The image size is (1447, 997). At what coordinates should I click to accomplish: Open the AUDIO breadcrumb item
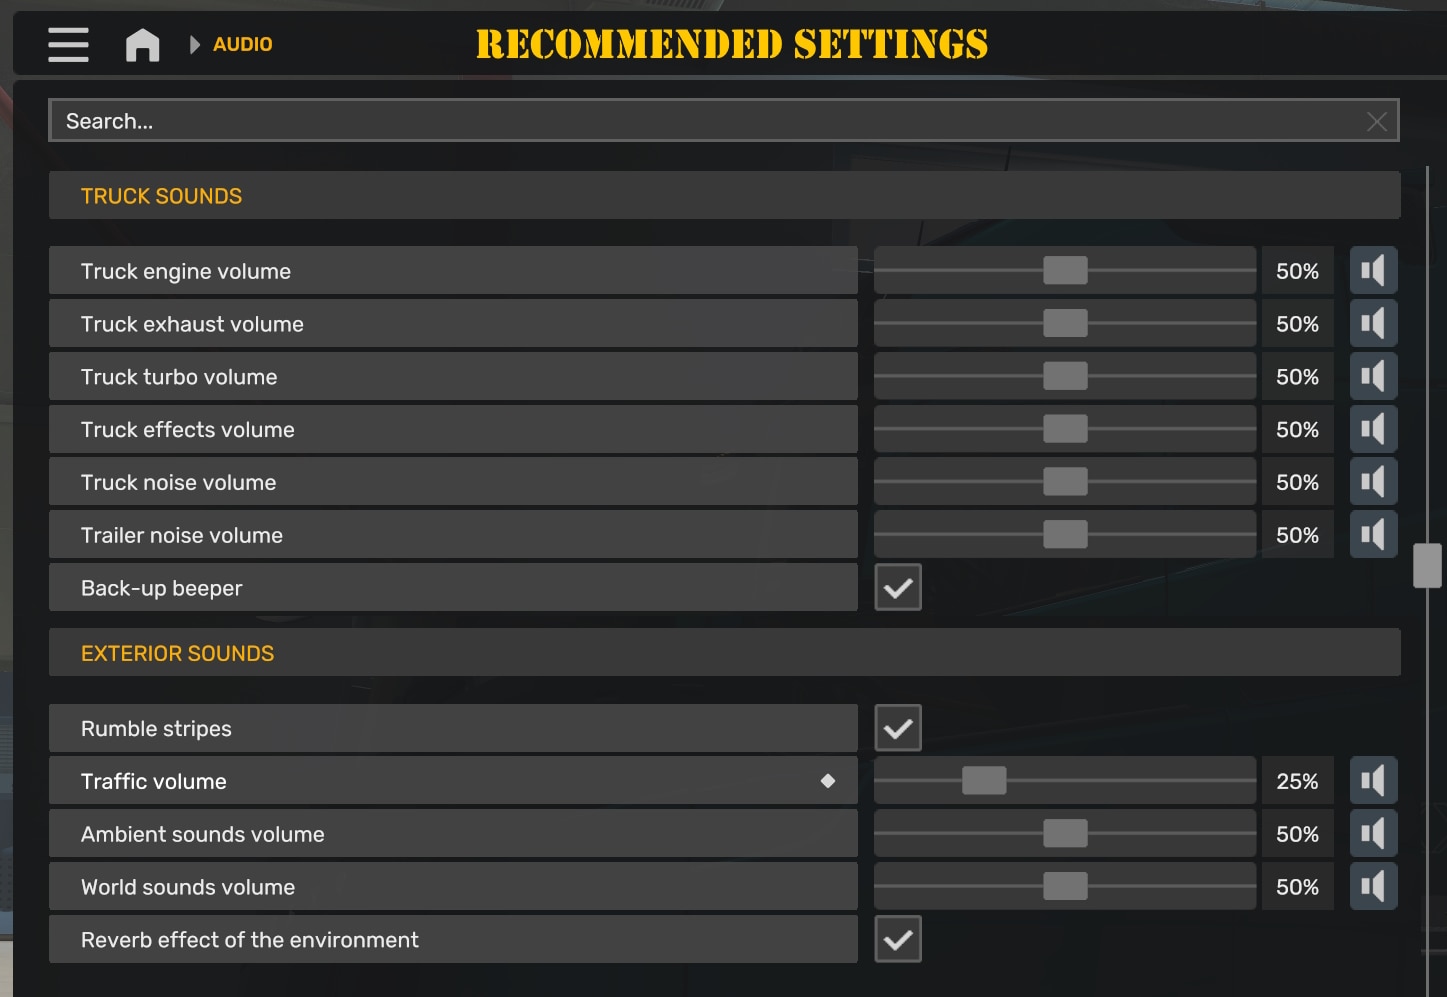tap(242, 45)
